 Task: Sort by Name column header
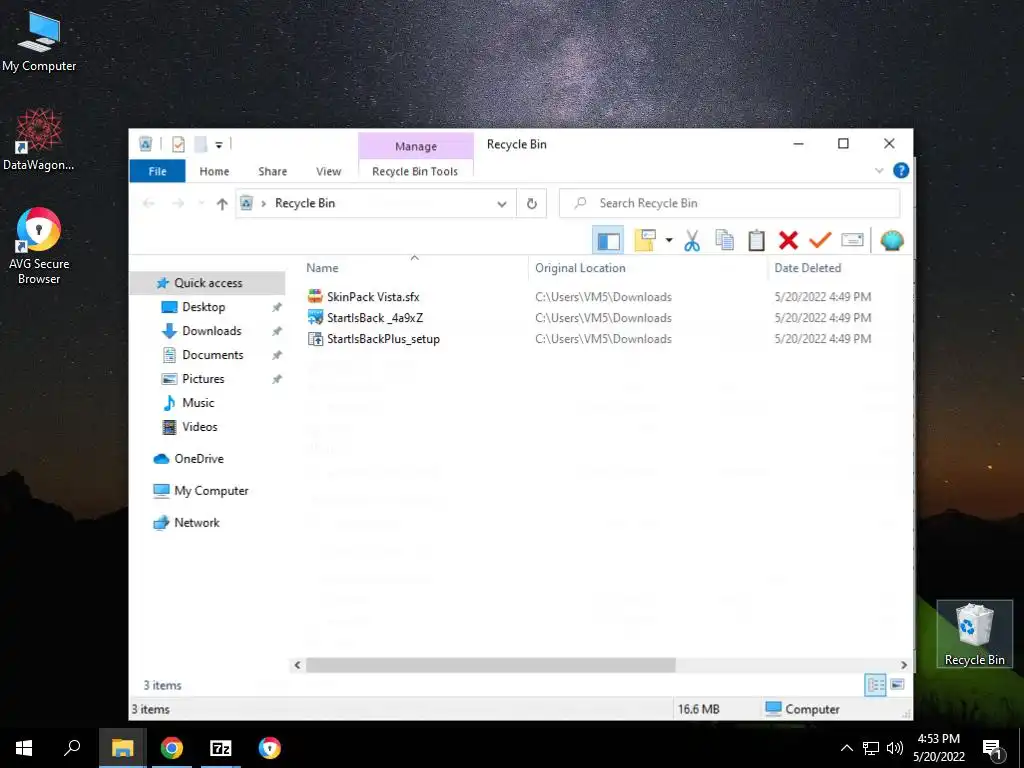(x=323, y=268)
